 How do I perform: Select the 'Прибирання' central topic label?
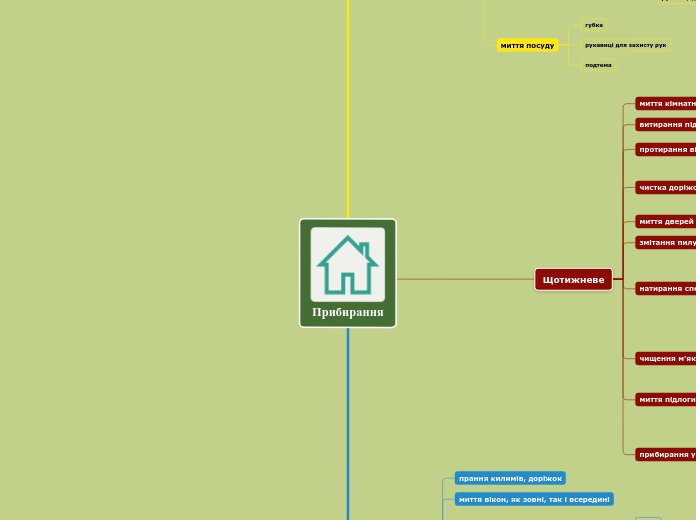pos(348,312)
